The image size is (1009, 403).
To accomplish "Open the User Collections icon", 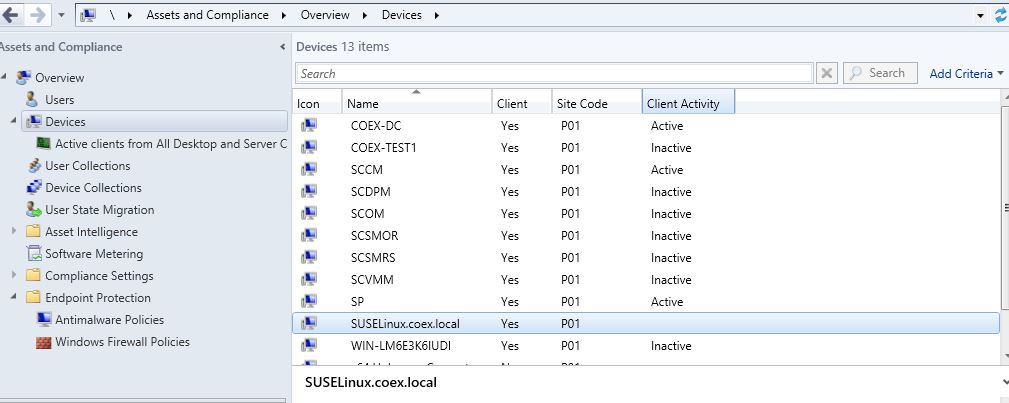I will [34, 166].
